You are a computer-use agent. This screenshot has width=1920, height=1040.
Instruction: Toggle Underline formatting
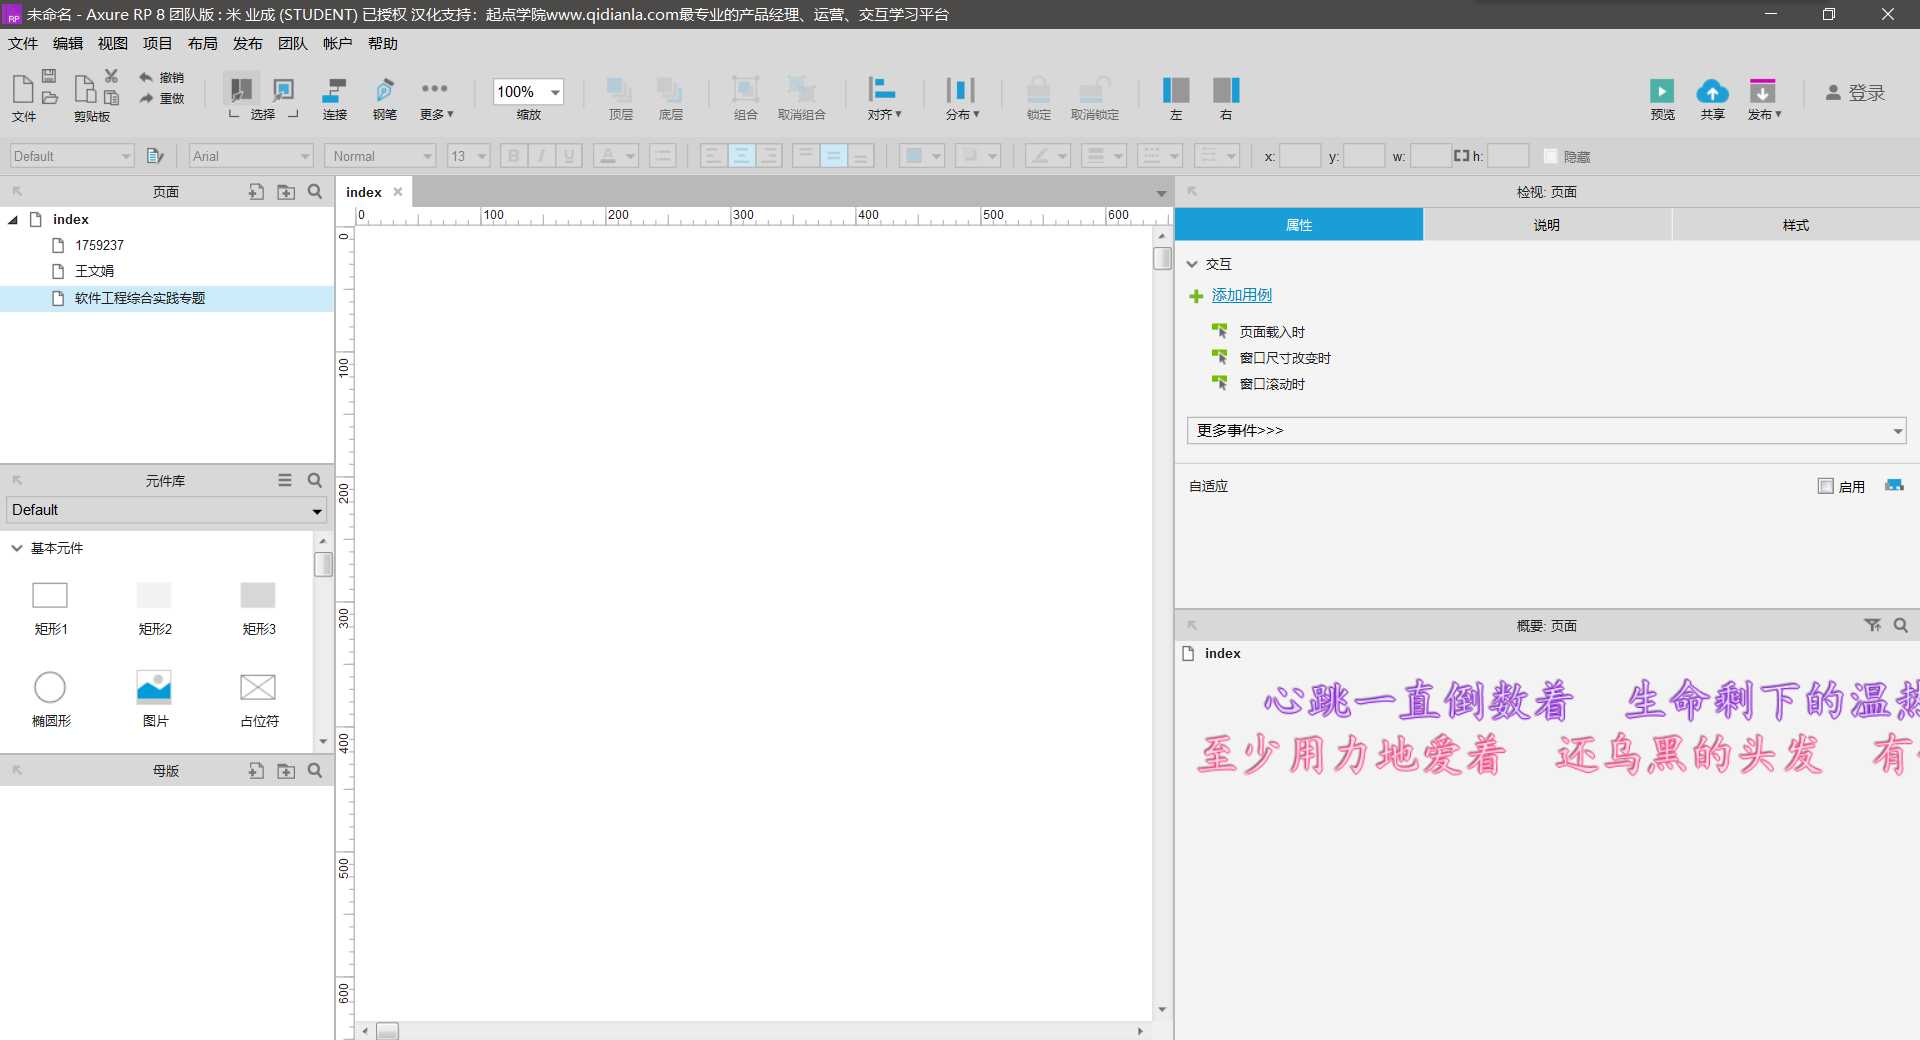click(569, 156)
